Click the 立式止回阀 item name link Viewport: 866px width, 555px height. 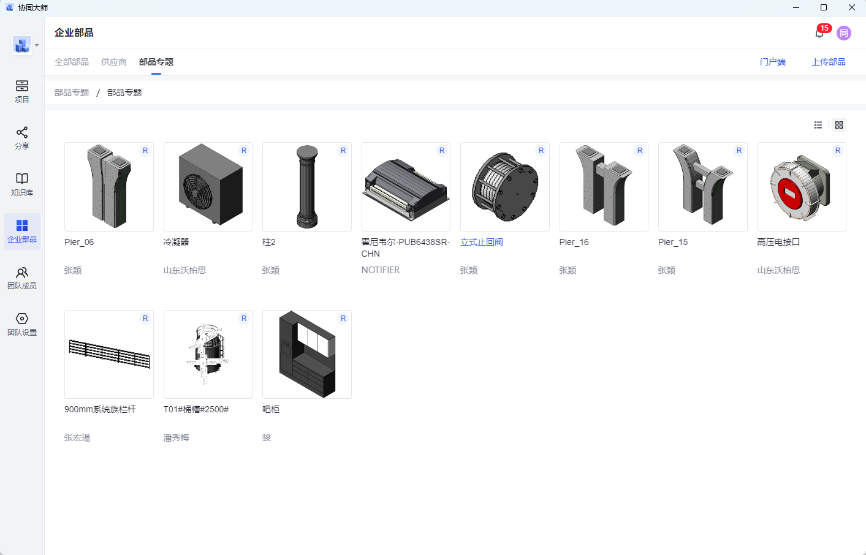point(482,242)
